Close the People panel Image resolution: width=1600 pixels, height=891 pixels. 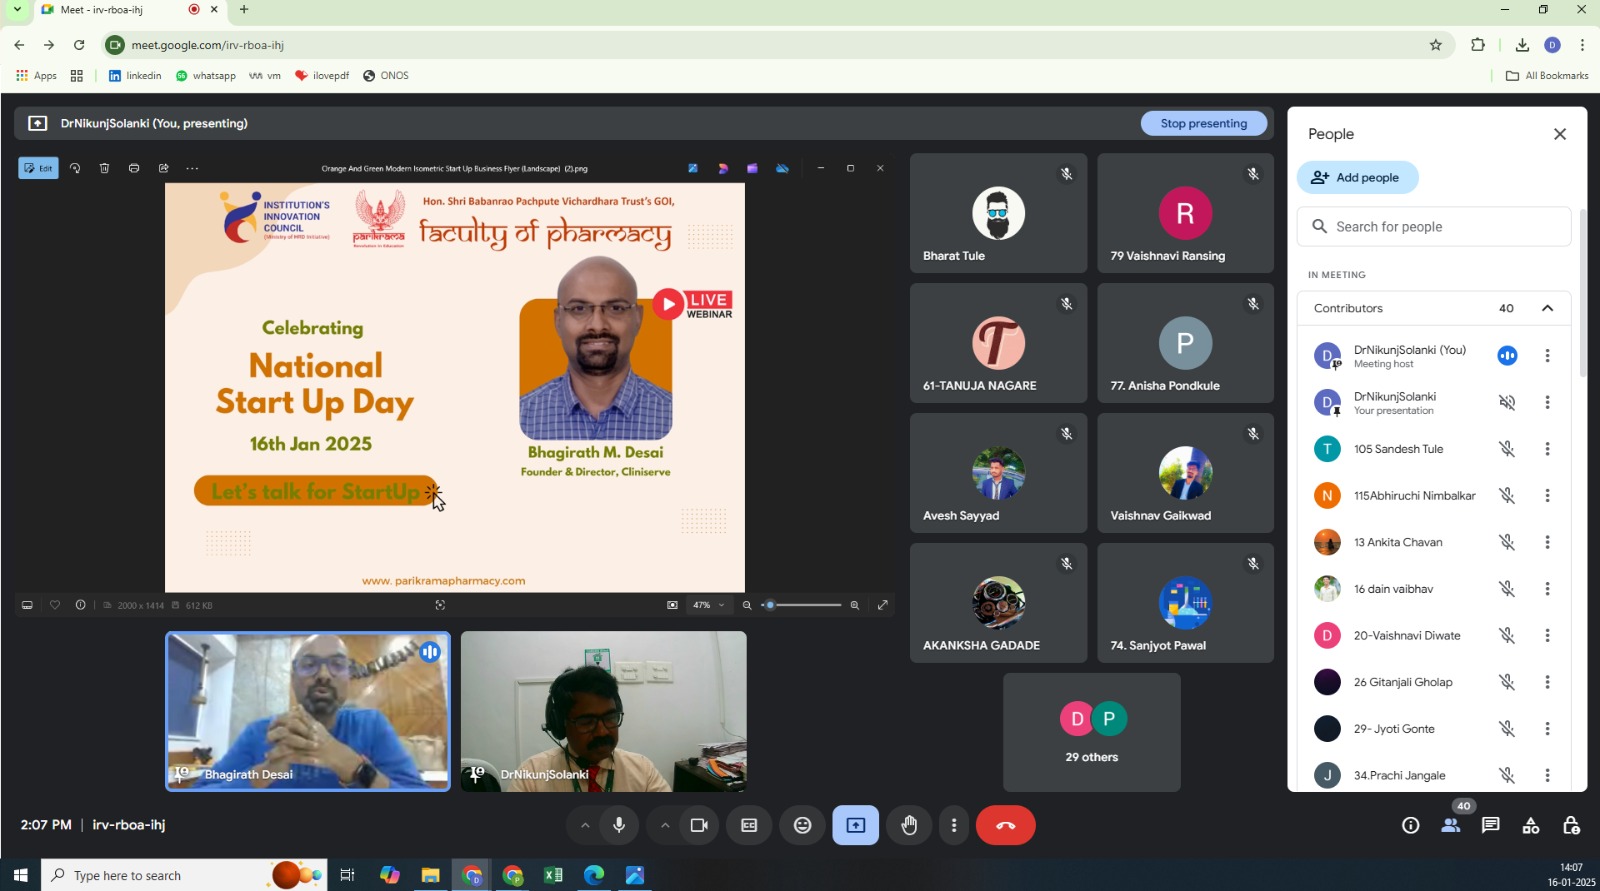(1559, 134)
